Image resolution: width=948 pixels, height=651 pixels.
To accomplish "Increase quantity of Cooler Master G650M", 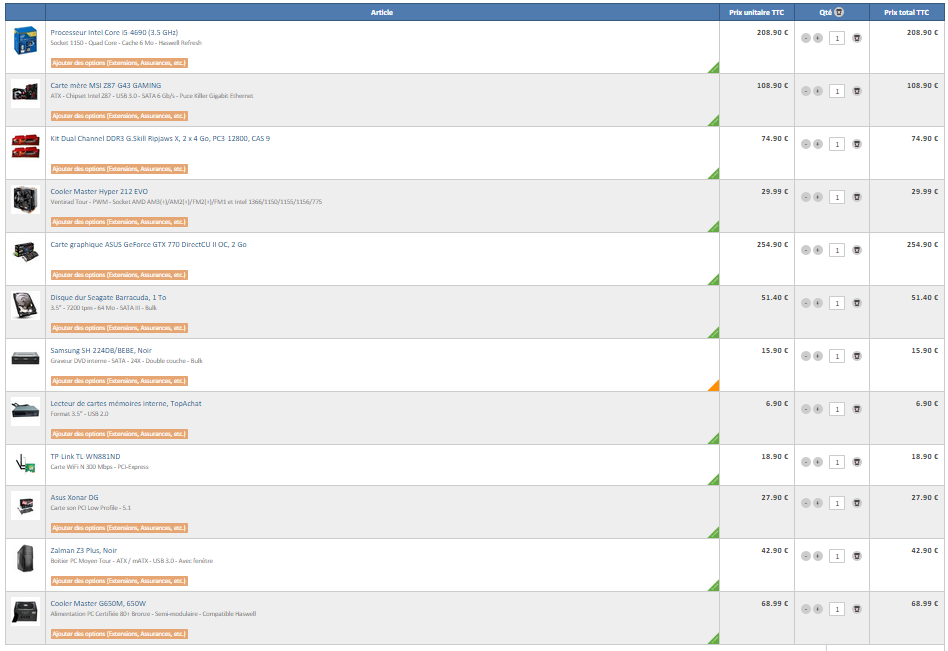I will 817,609.
